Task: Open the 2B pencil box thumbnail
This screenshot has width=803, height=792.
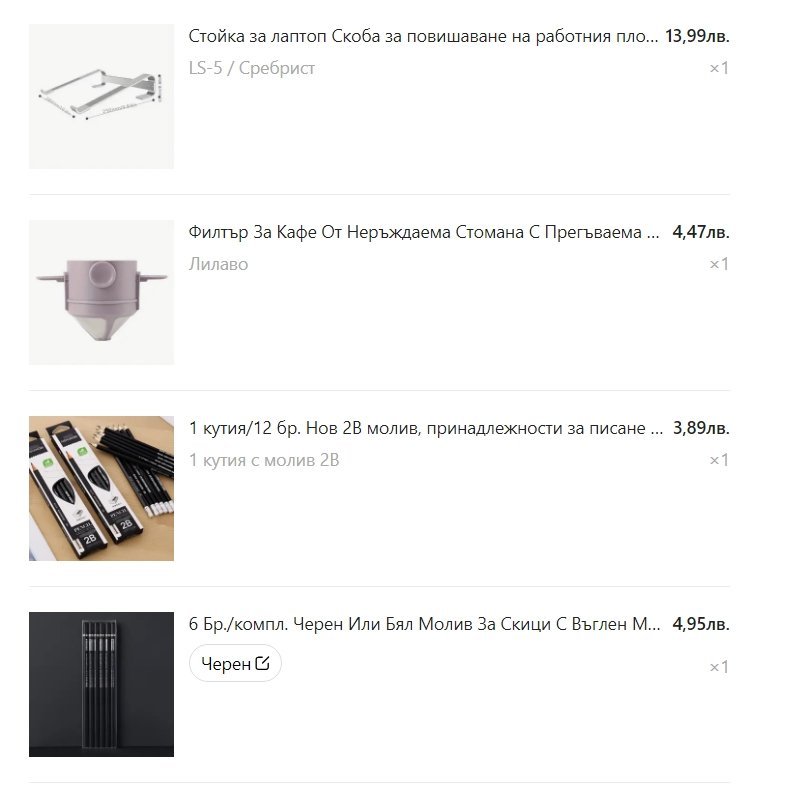Action: tap(101, 488)
